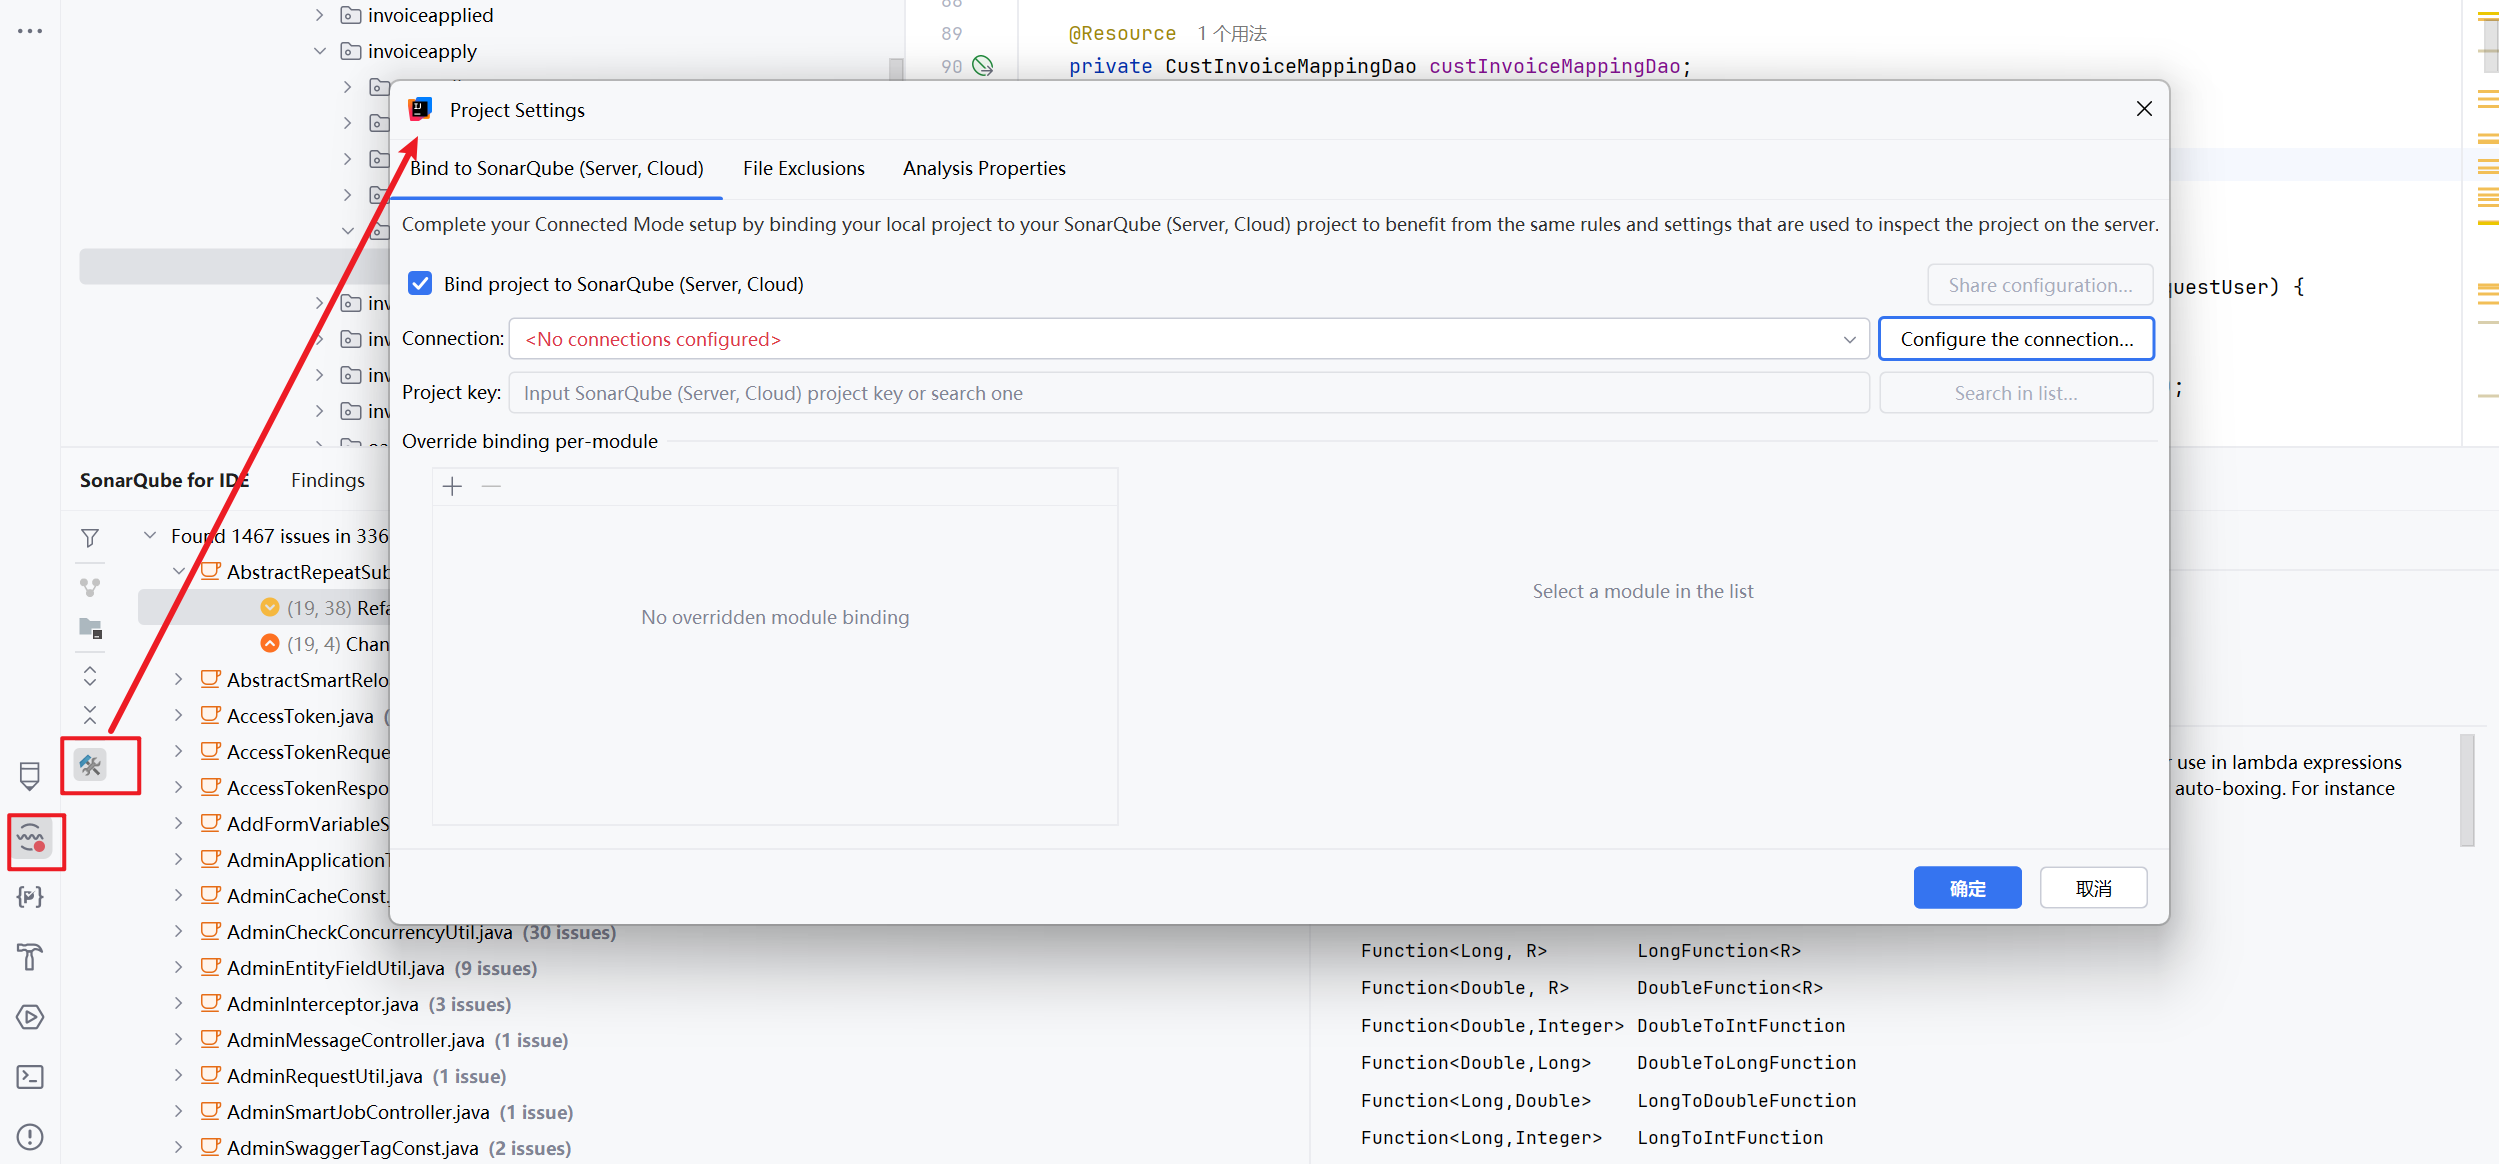Click the analyze all project files icon
The width and height of the screenshot is (2499, 1164).
(90, 629)
